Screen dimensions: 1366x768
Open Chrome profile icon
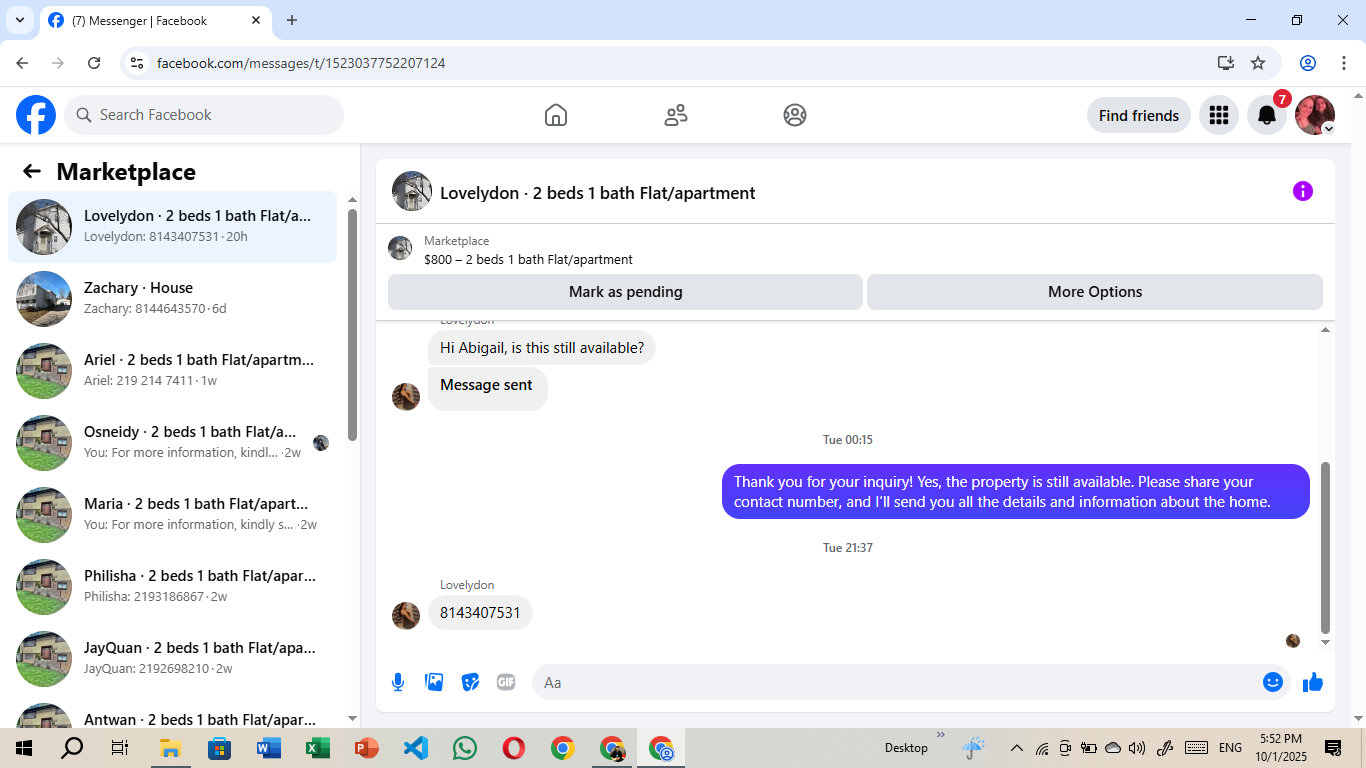coord(1308,63)
